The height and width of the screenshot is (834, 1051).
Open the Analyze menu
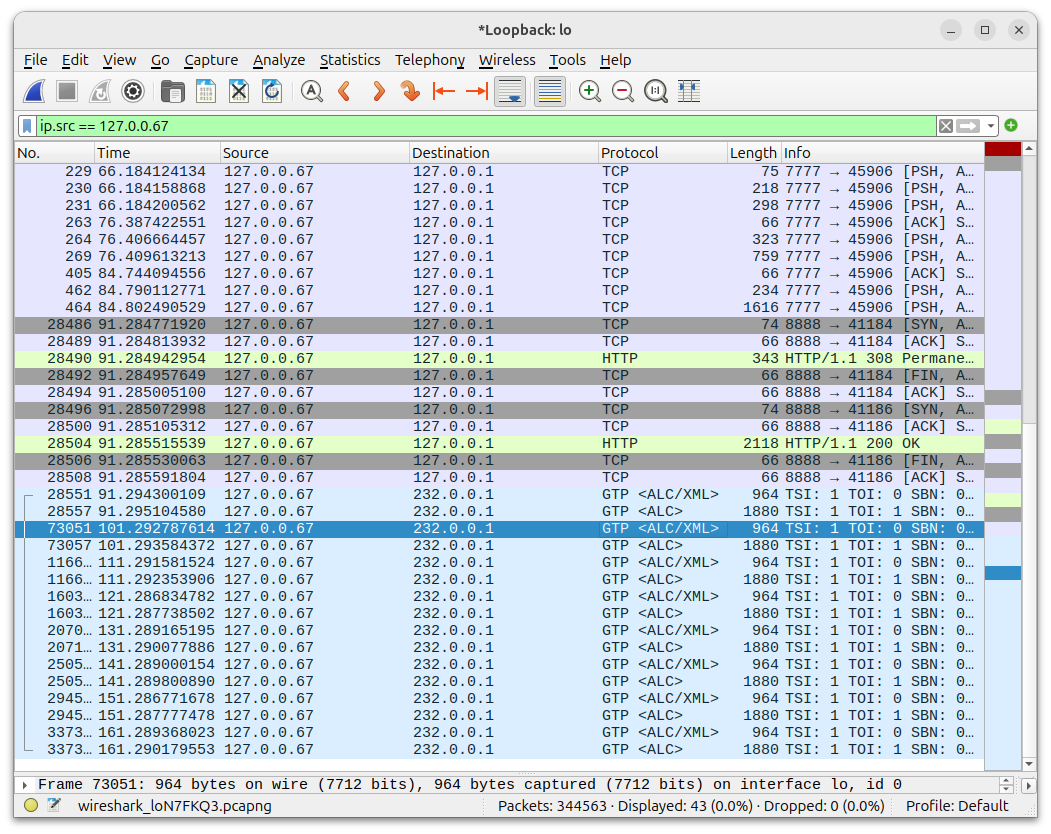[279, 60]
